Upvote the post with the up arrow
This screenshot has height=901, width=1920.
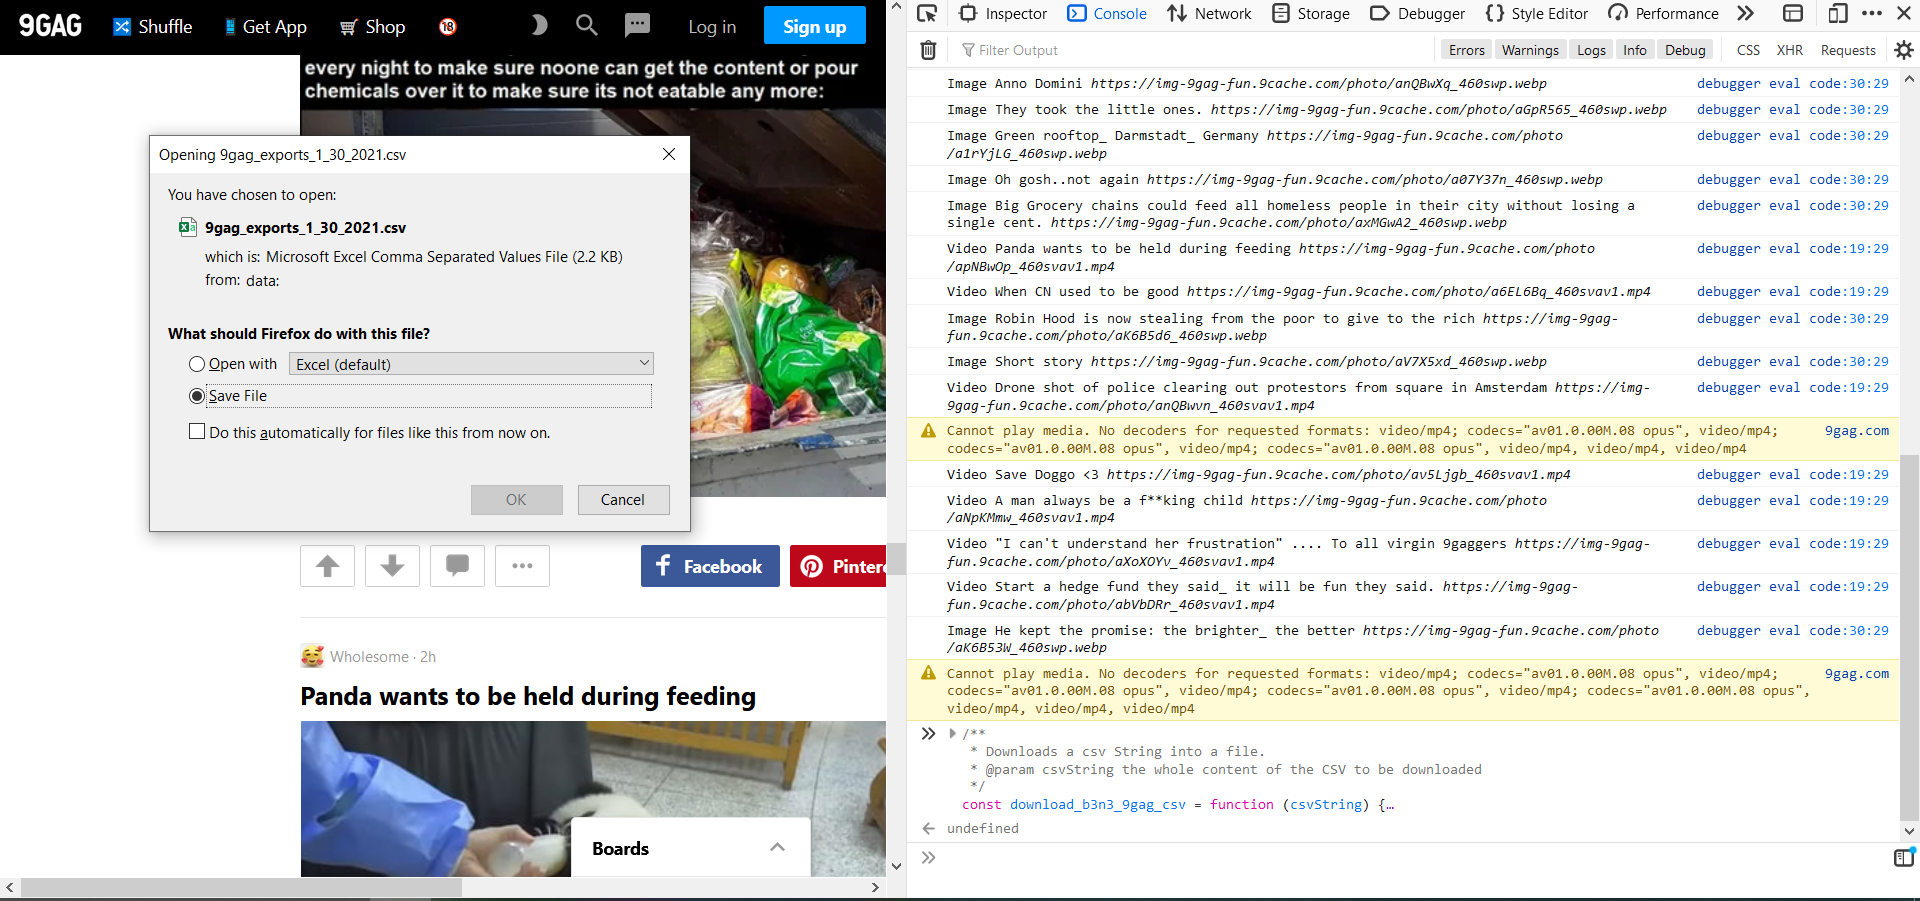click(327, 566)
